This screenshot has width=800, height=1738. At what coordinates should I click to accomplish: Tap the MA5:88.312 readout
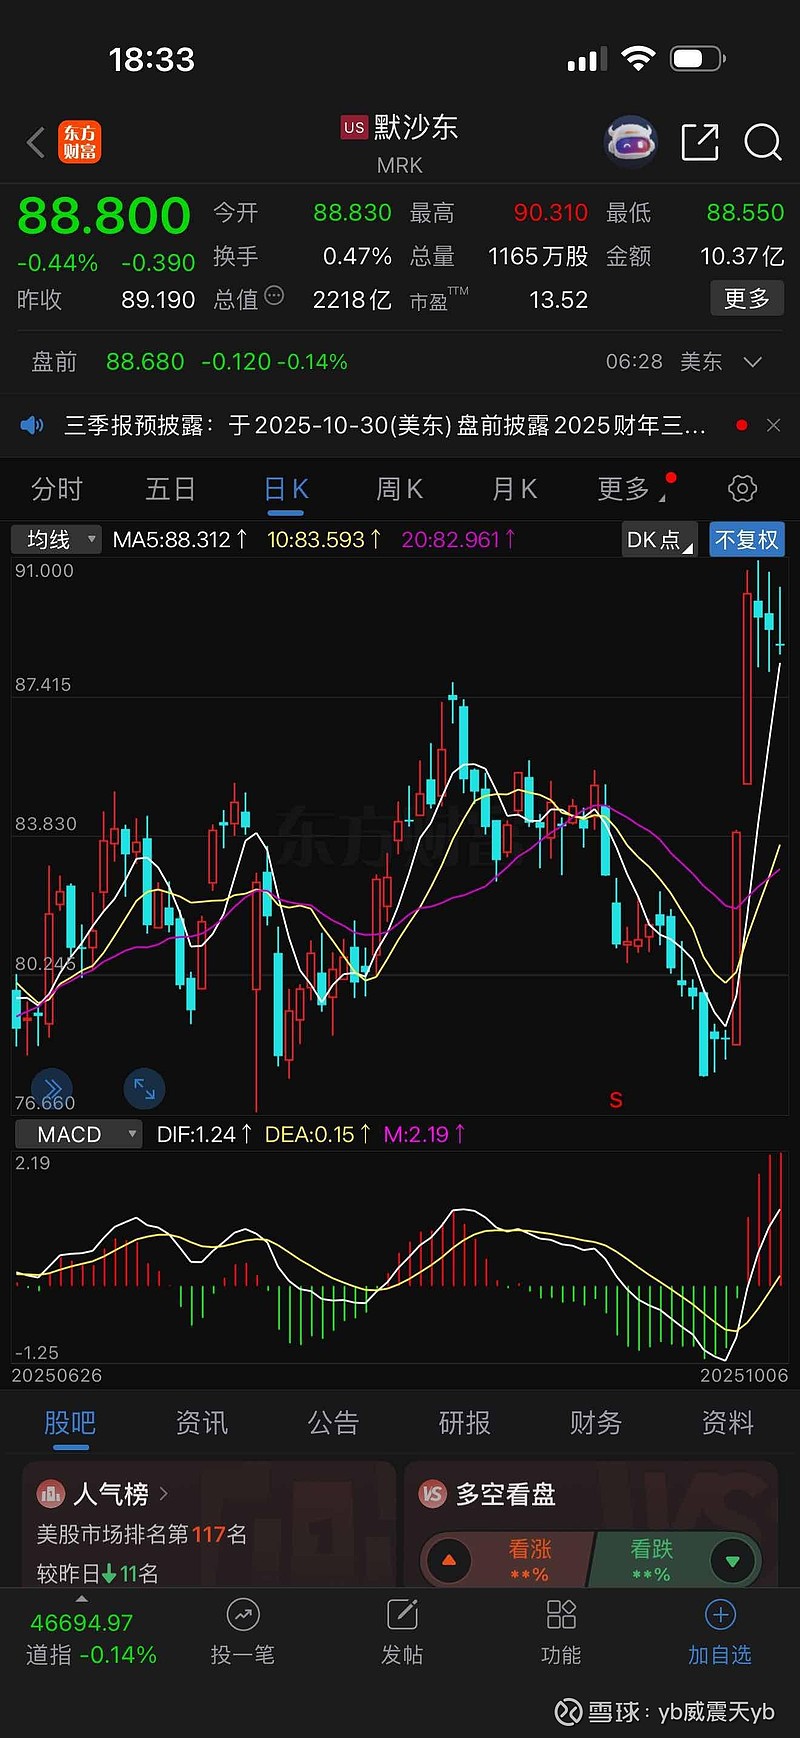[x=180, y=540]
